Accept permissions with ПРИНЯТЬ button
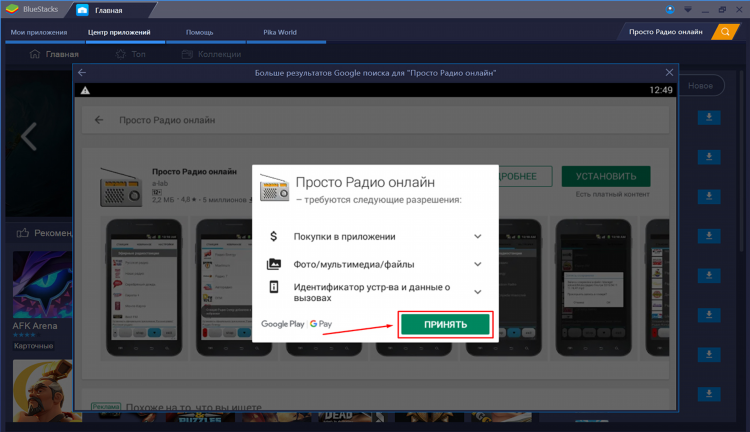 pos(445,324)
